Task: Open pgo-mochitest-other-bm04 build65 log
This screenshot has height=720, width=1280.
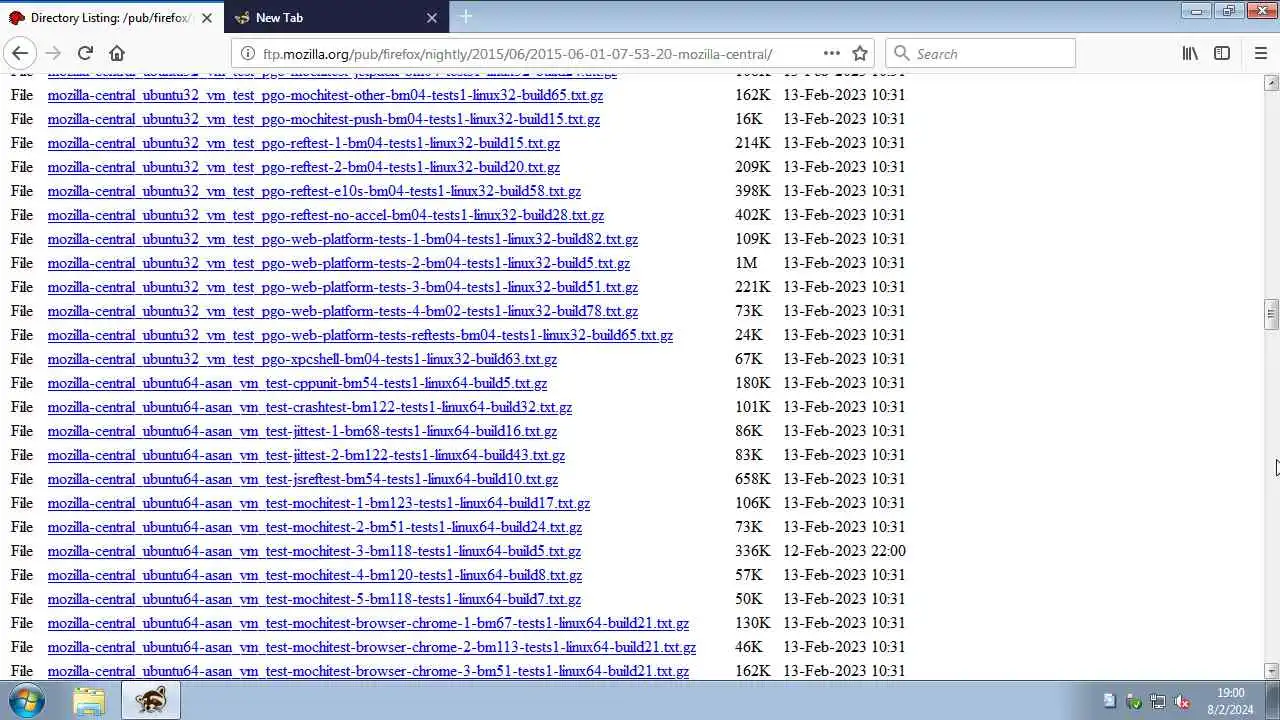Action: pos(325,95)
